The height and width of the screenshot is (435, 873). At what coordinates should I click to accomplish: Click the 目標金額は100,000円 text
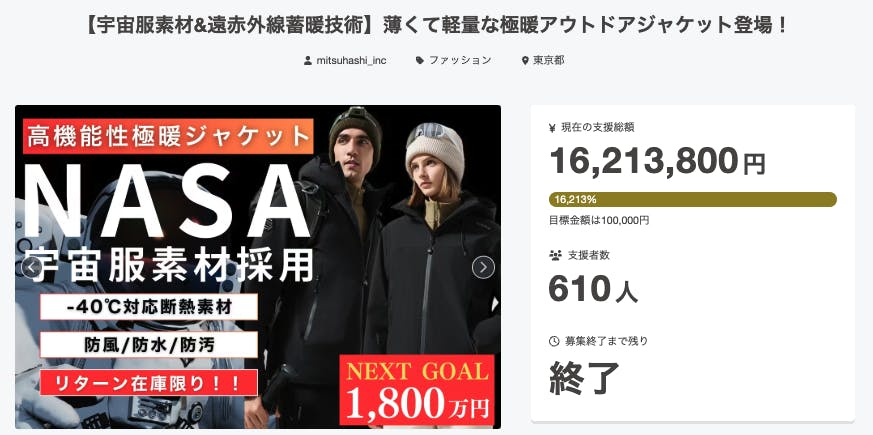(599, 220)
